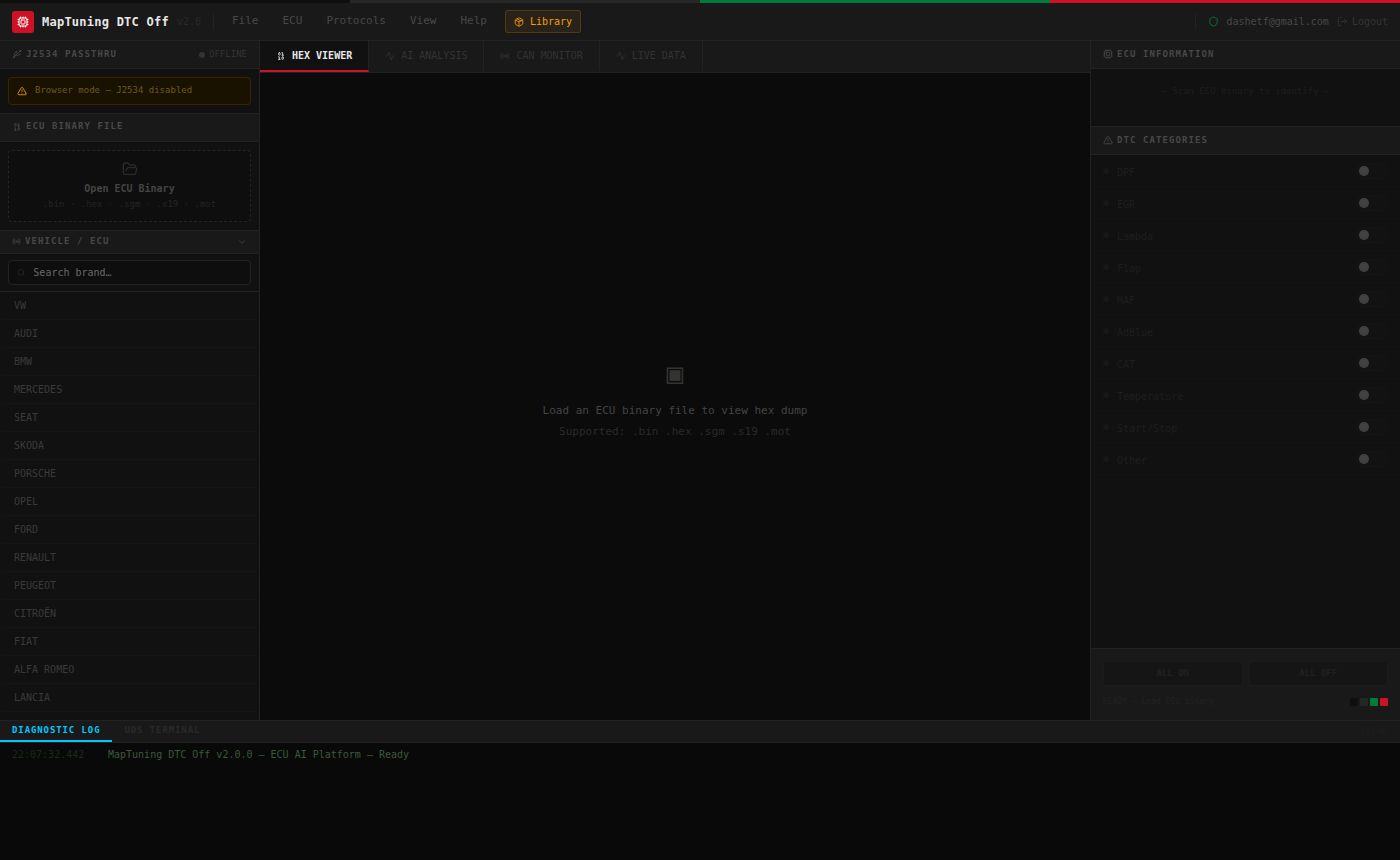Screen dimensions: 1400x860
Task: Click the magnifier icon in brand search
Action: coord(21,272)
